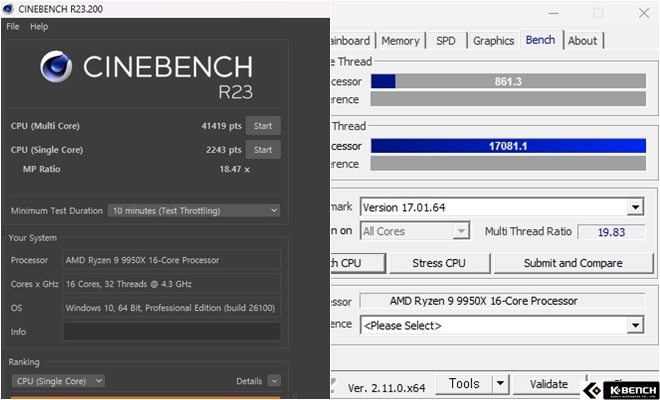The height and width of the screenshot is (400, 660).
Task: Open the Mainboard tab in CPU-Z
Action: 352,41
